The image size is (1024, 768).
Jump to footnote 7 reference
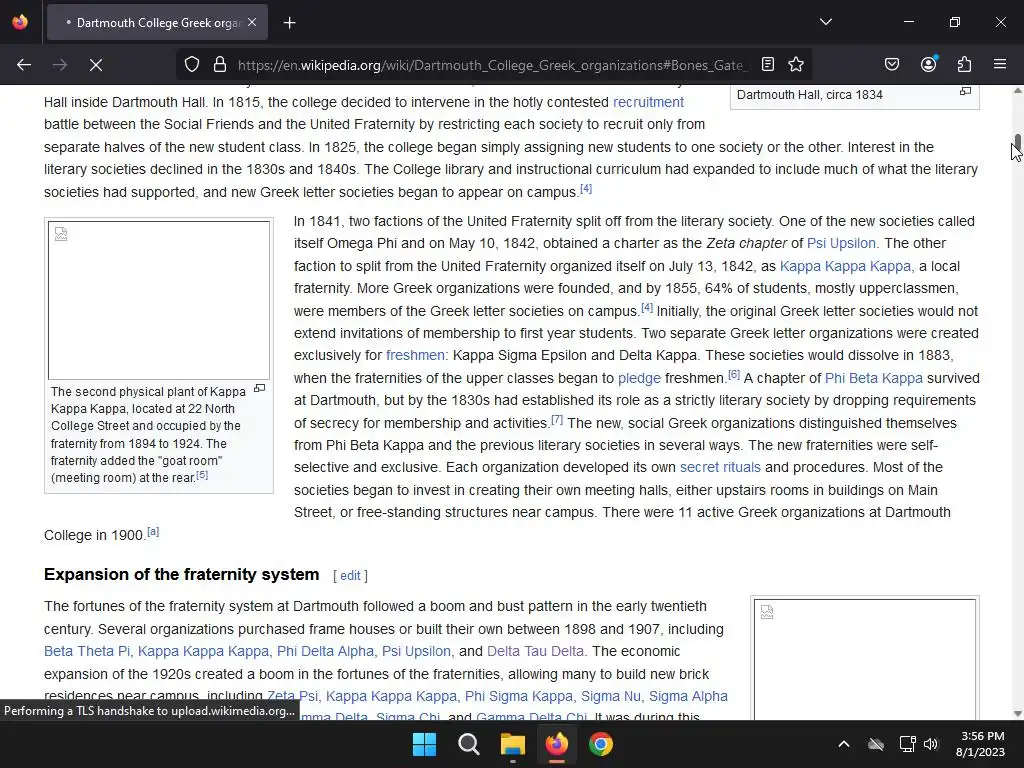(x=556, y=419)
